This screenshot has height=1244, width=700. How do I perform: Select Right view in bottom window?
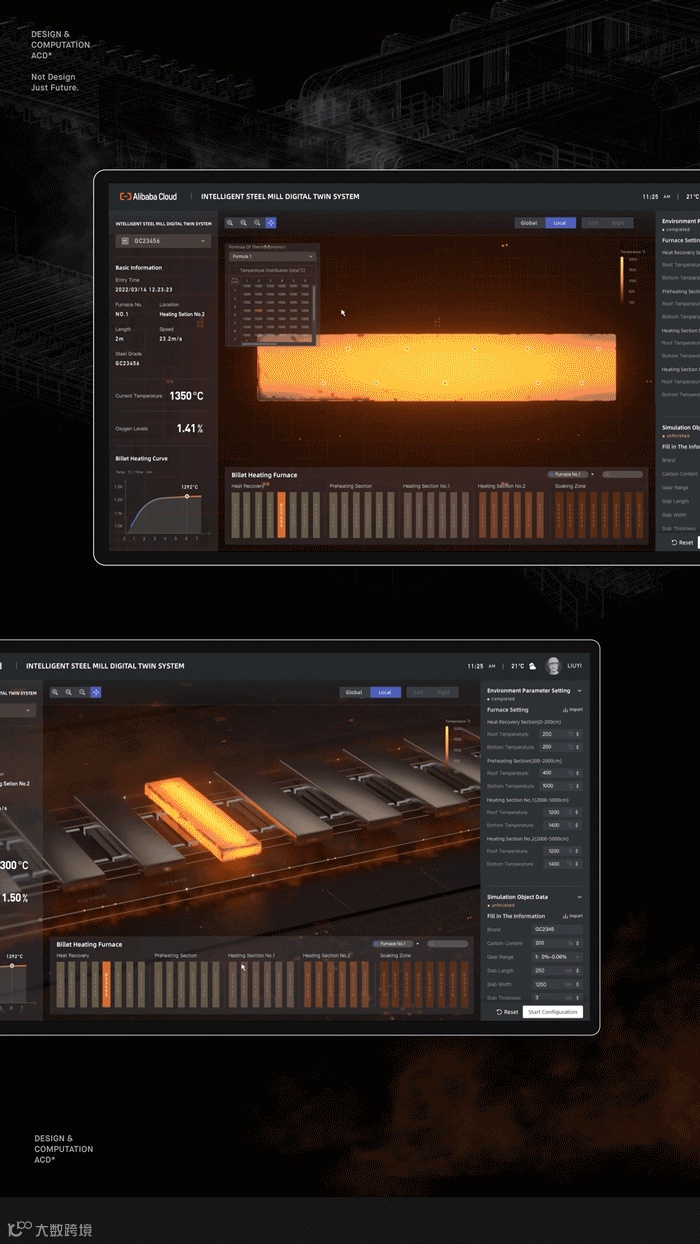[x=443, y=692]
